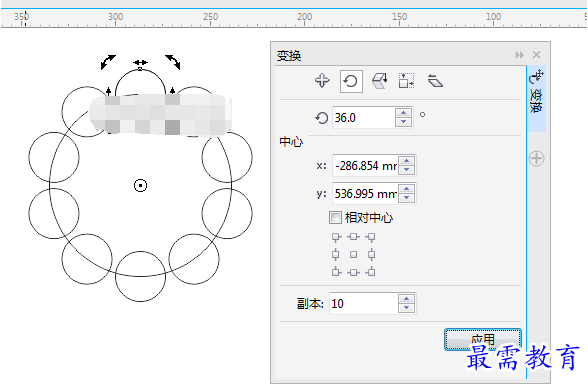Click the top-left rotation handle arrow
This screenshot has height=389, width=588.
108,62
